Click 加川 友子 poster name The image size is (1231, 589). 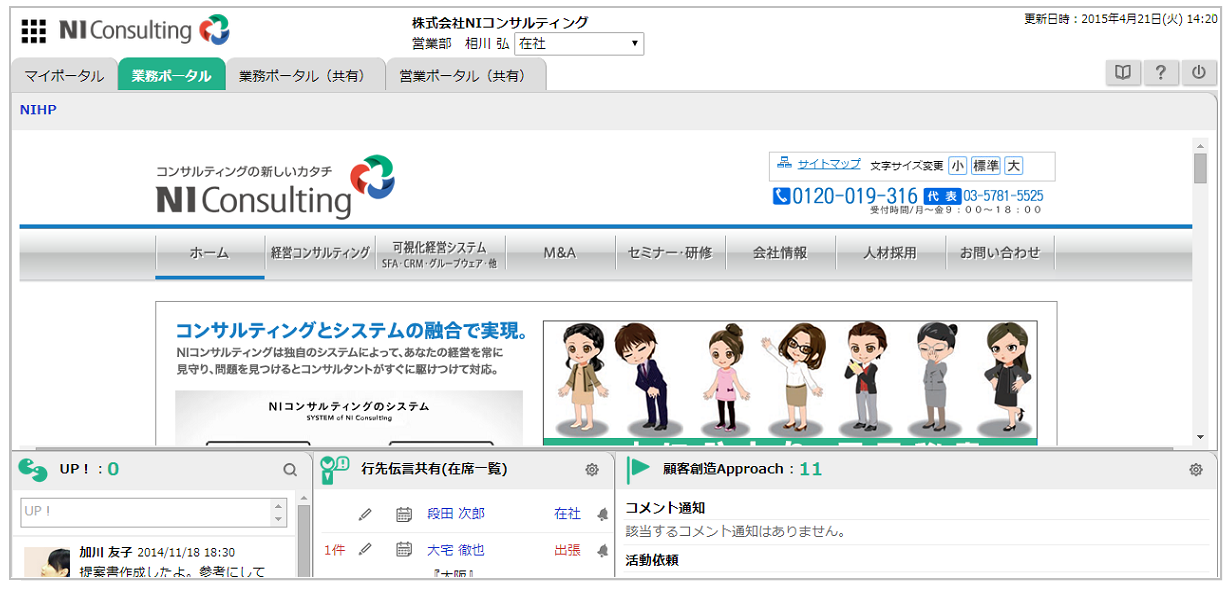106,552
